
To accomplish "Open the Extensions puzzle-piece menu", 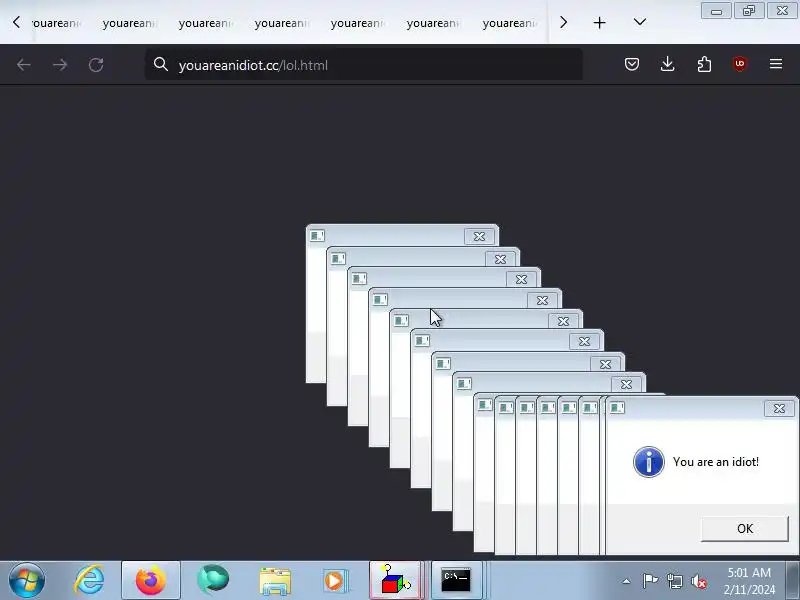I will tap(704, 64).
